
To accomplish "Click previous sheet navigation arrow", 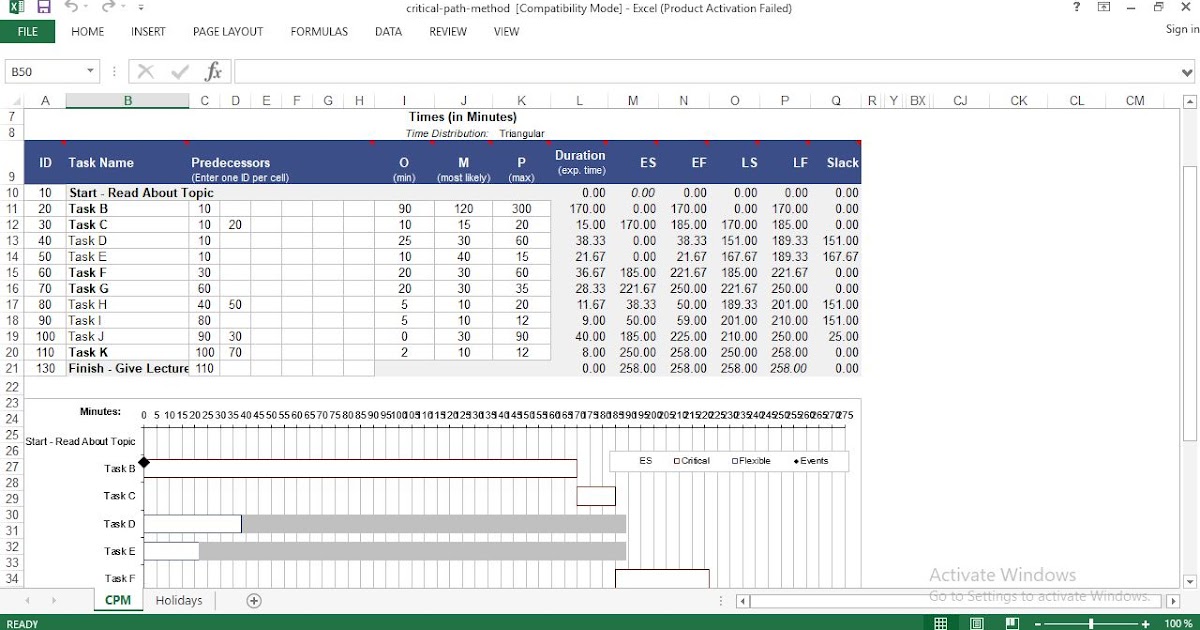I will 28,600.
